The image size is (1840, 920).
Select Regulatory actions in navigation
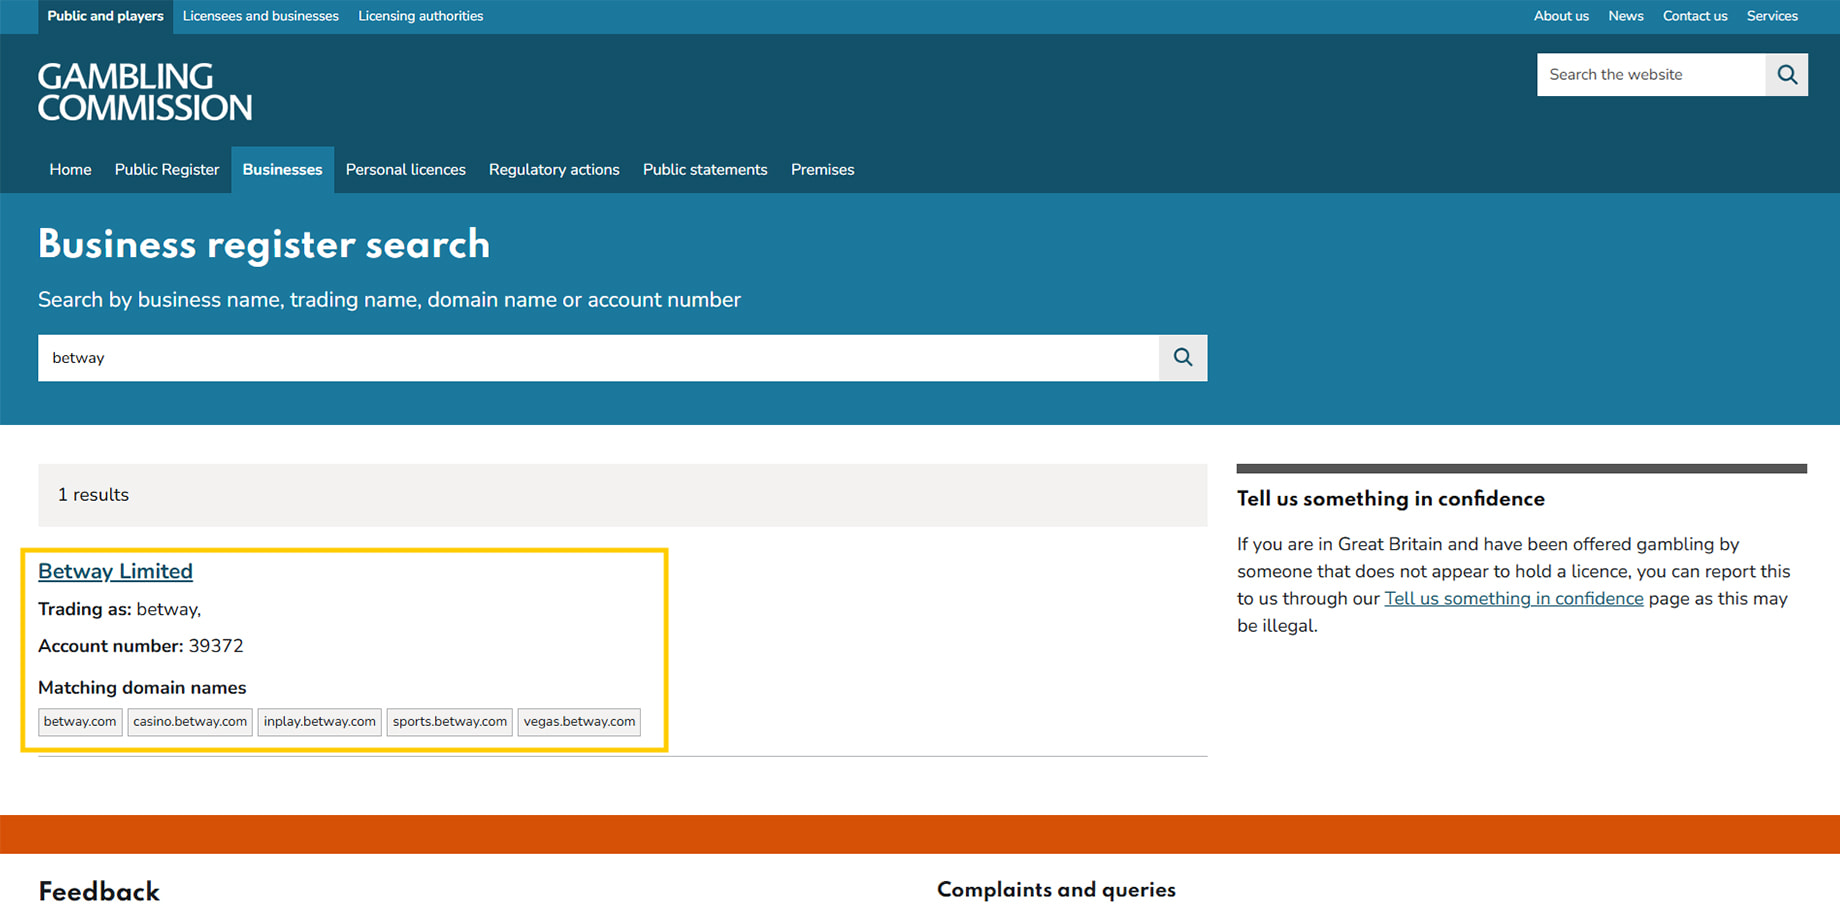tap(554, 170)
